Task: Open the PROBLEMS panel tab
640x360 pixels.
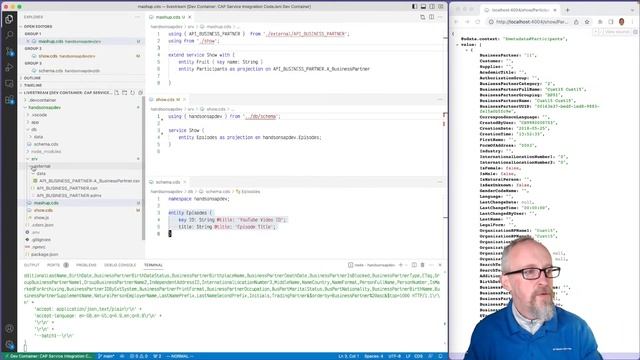Action: tap(86, 265)
